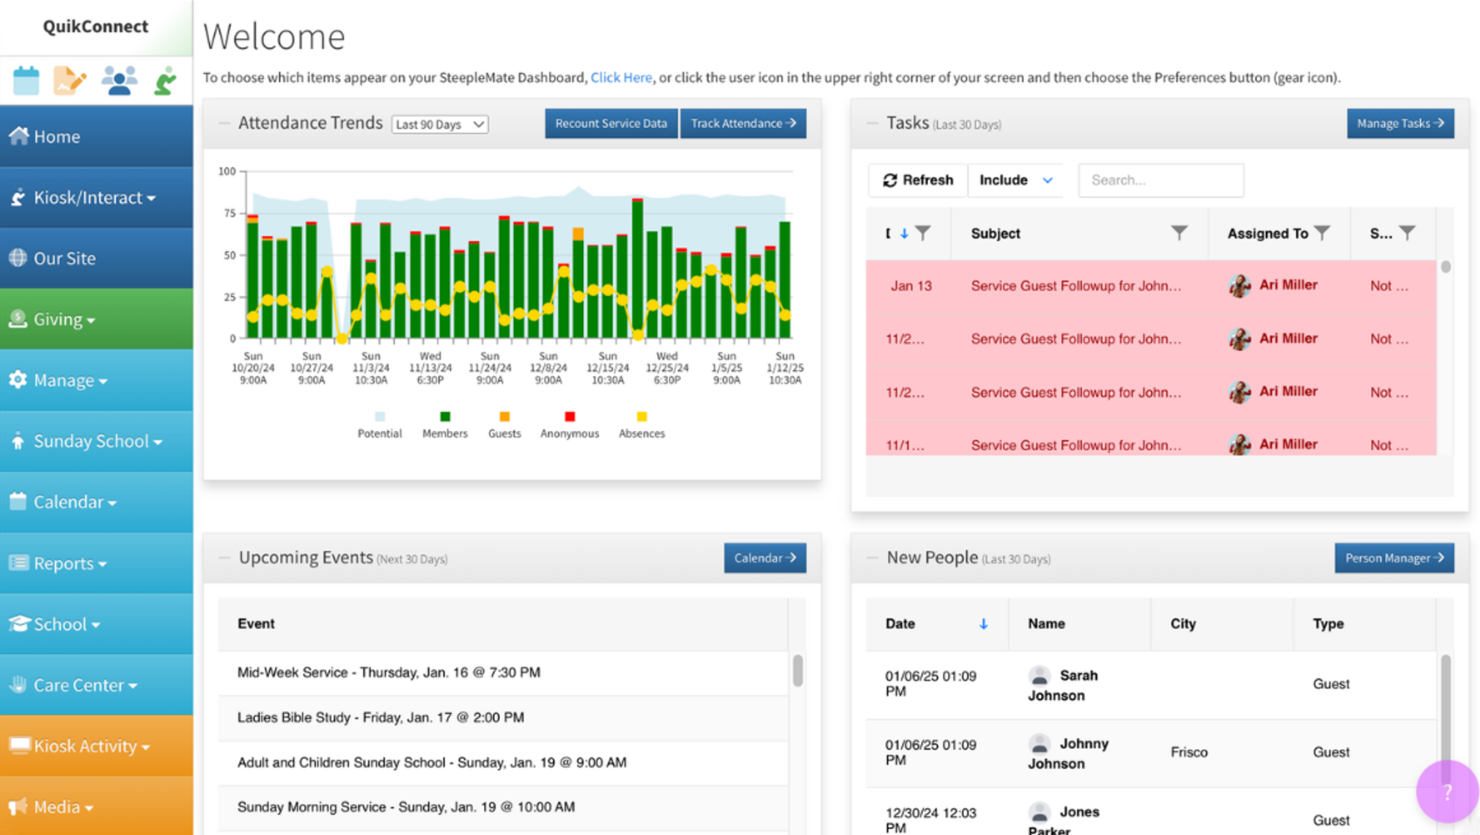Toggle the Guests legend swatch
This screenshot has width=1480, height=835.
[x=504, y=417]
